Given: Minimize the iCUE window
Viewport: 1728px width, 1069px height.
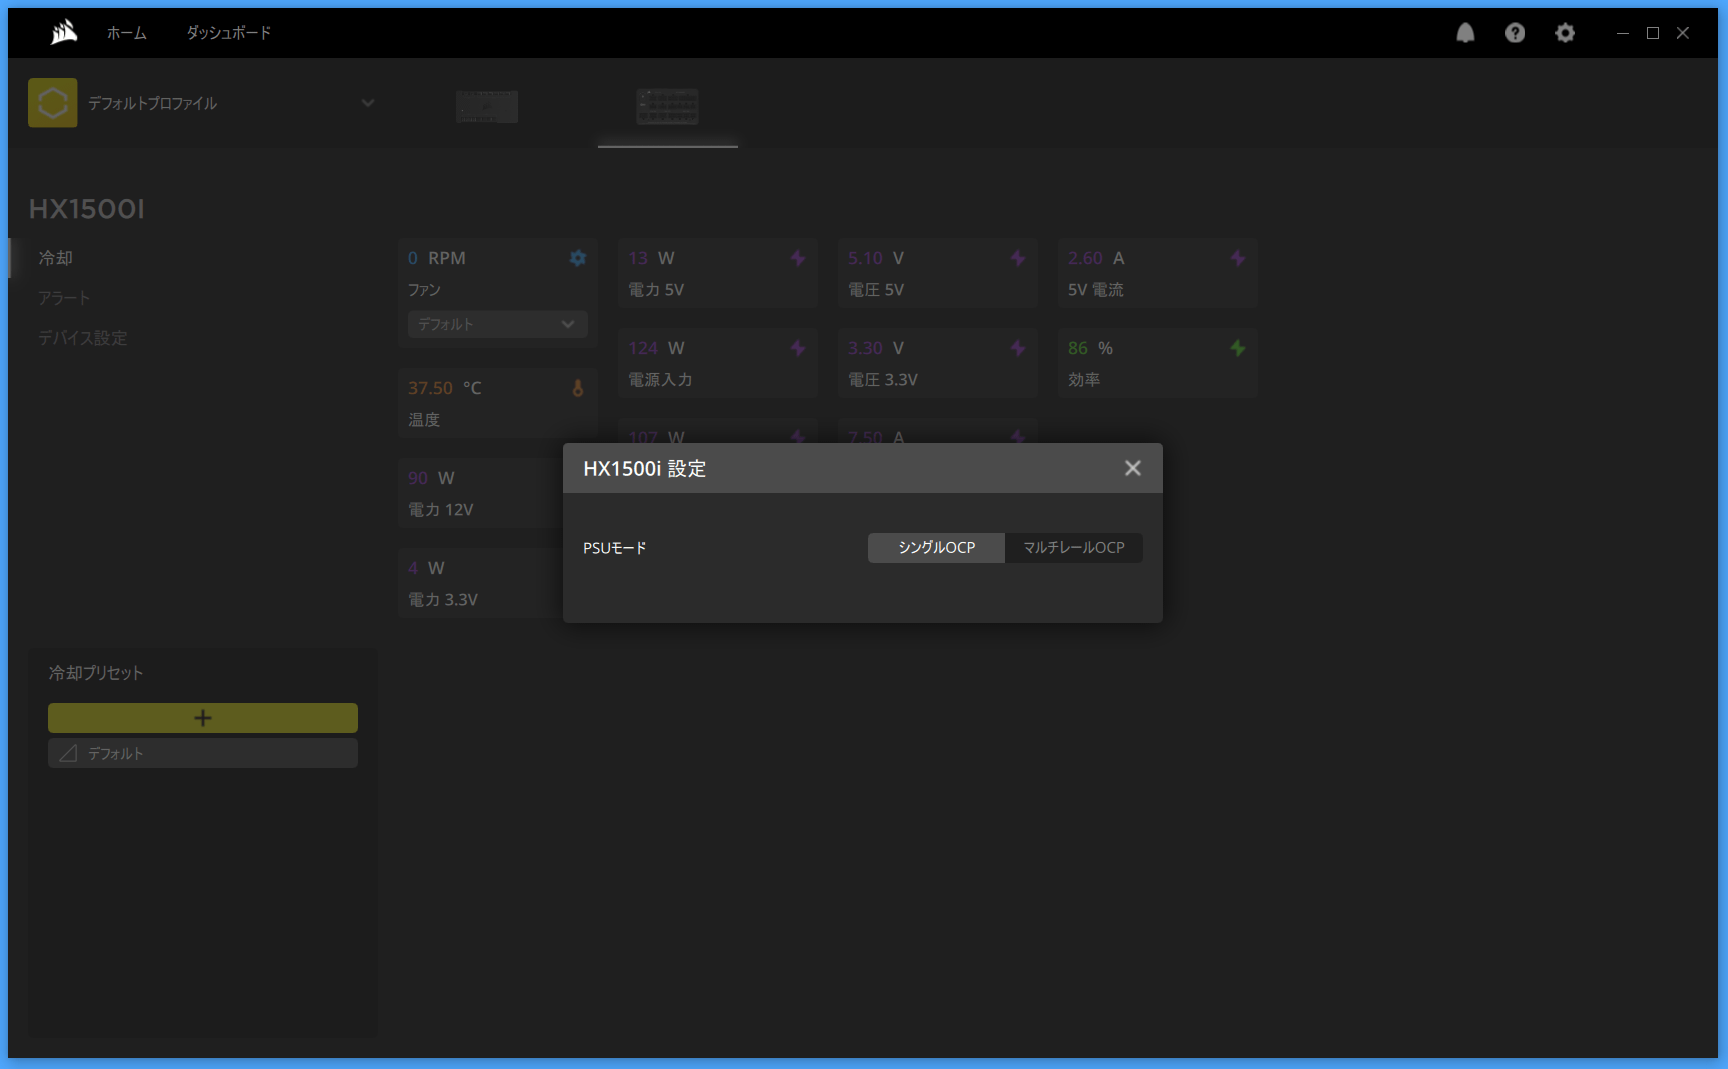Looking at the screenshot, I should [x=1623, y=33].
